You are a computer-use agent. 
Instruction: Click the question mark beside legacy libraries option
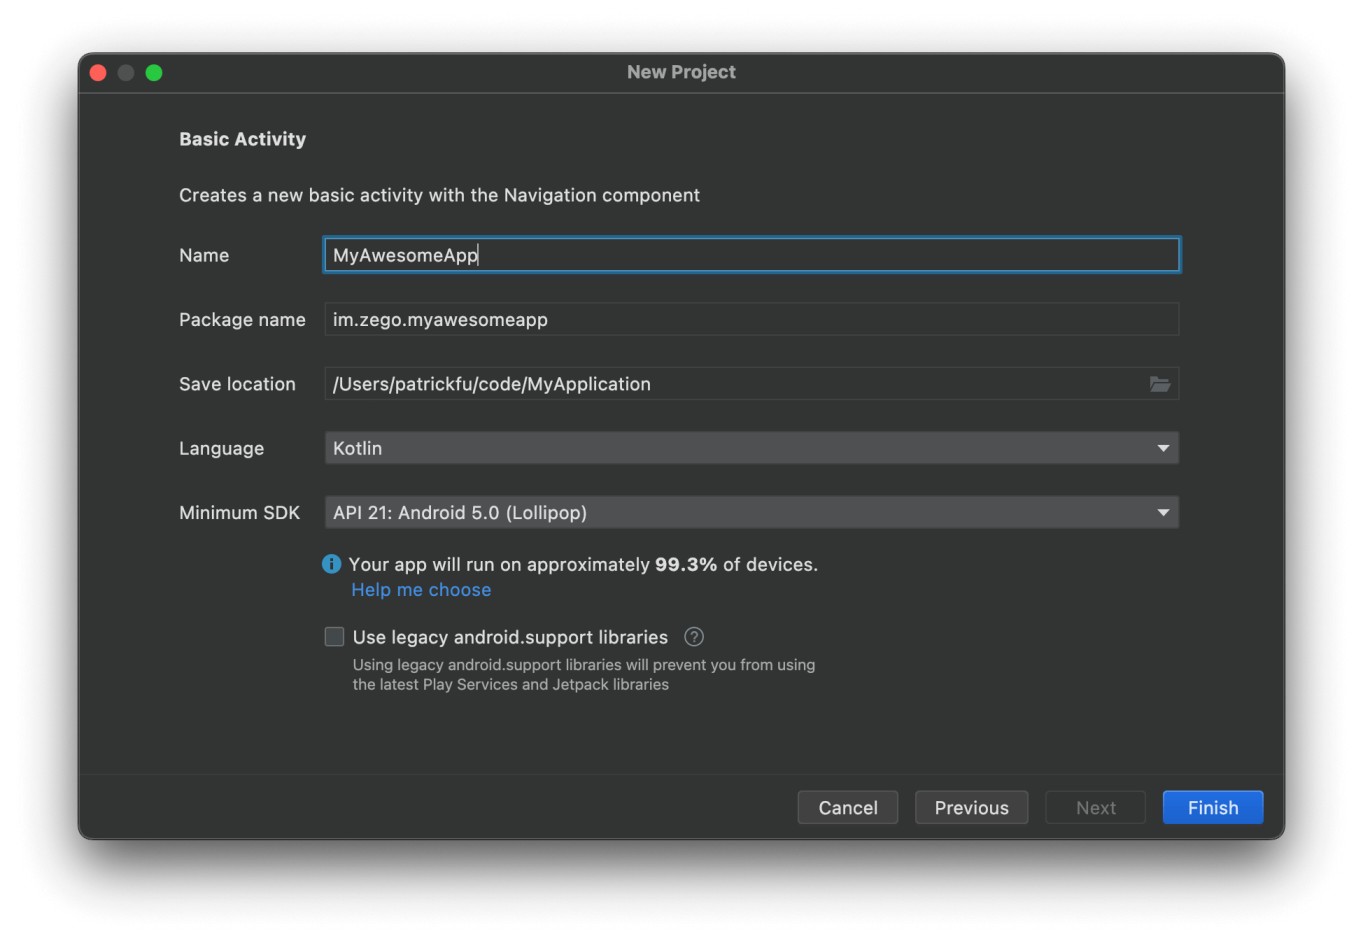coord(693,636)
